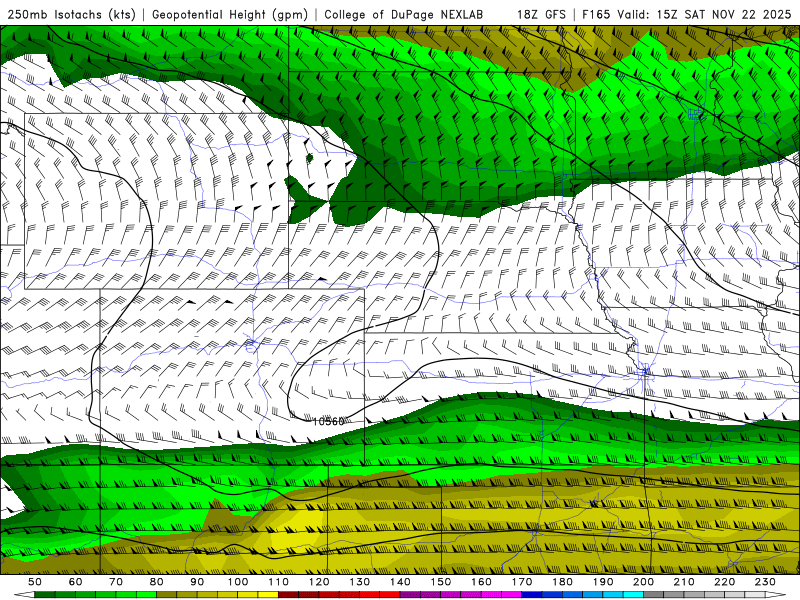800x600 pixels.
Task: Click the 'F165 Valid: 15Z SAT NOV 22 2025' text
Action: pos(687,14)
